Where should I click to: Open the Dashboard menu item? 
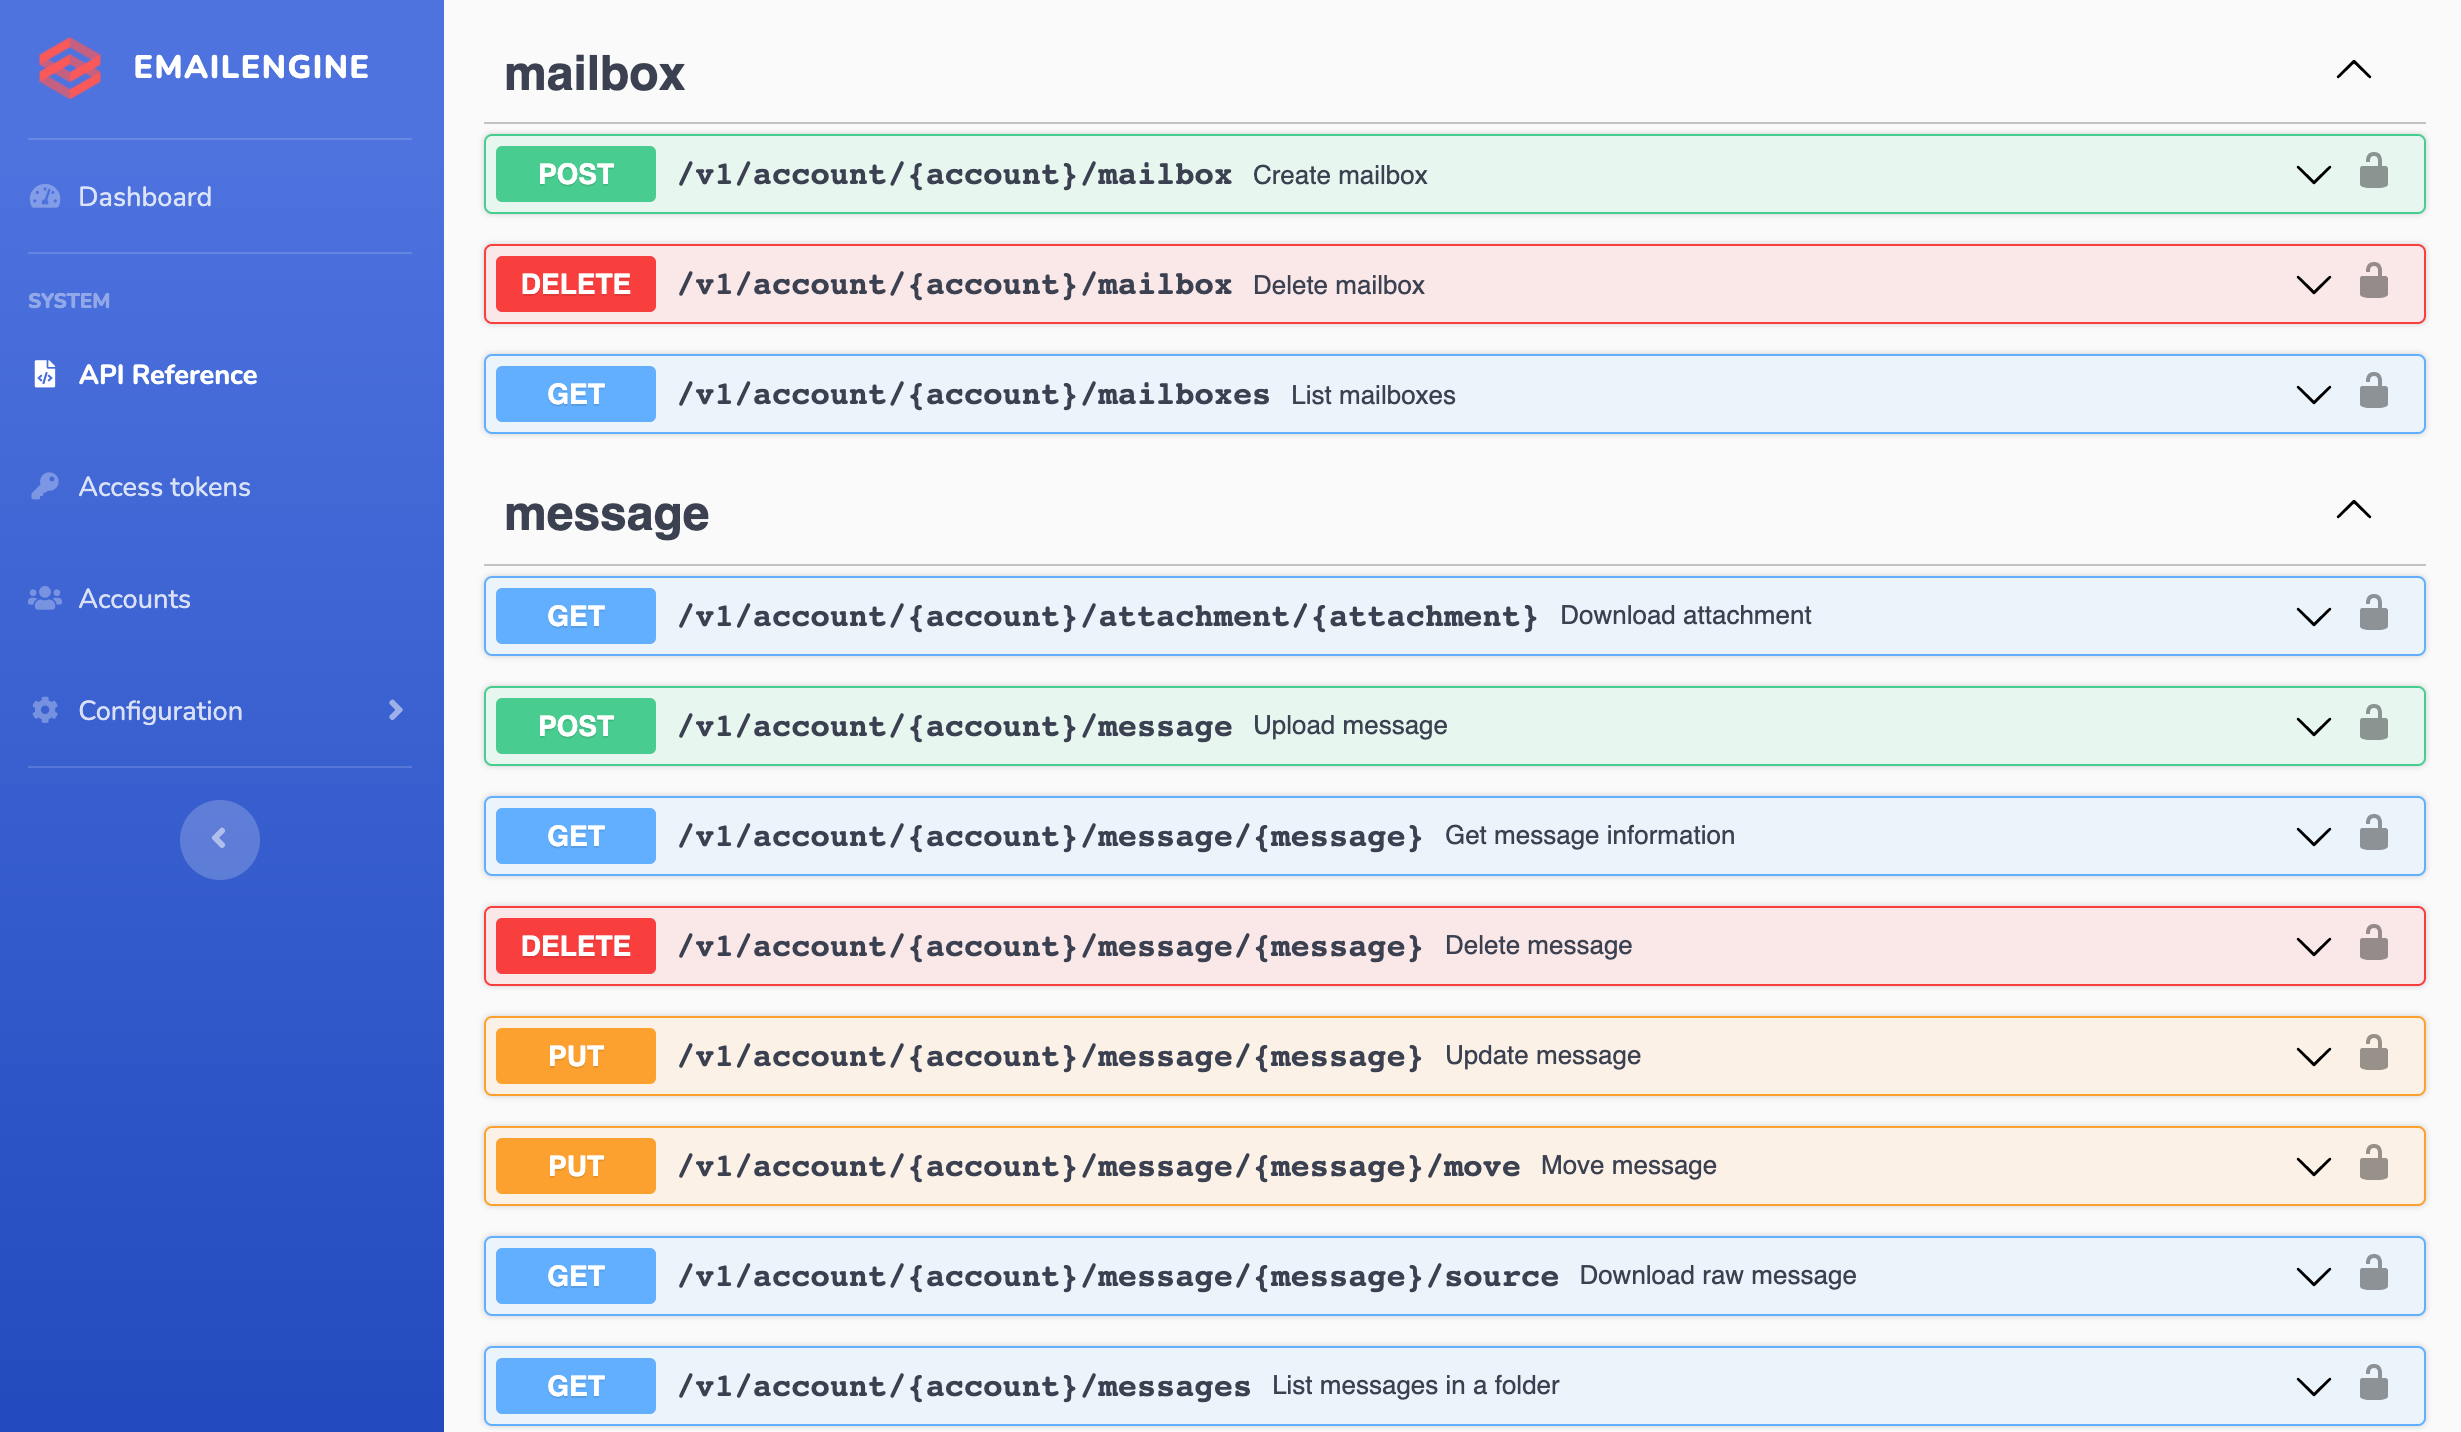click(144, 197)
